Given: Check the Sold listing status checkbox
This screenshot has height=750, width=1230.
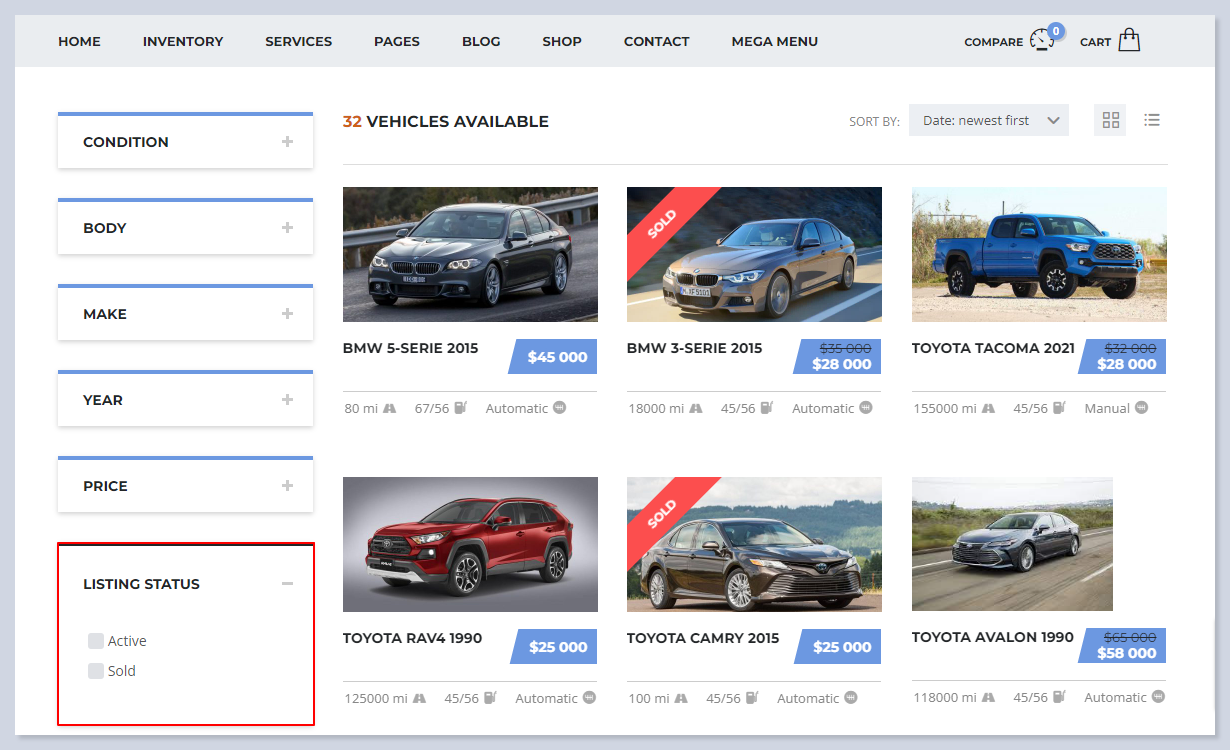Looking at the screenshot, I should point(96,671).
